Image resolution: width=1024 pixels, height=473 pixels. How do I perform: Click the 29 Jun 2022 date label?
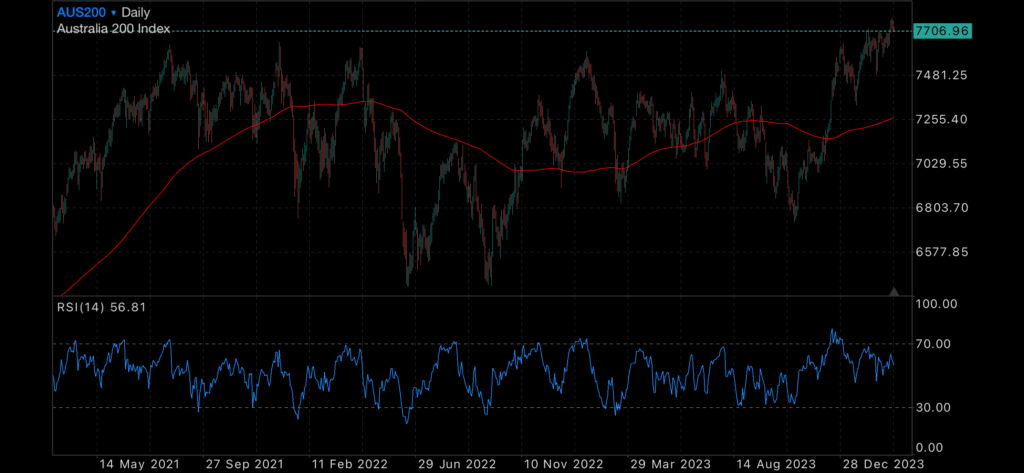click(457, 464)
